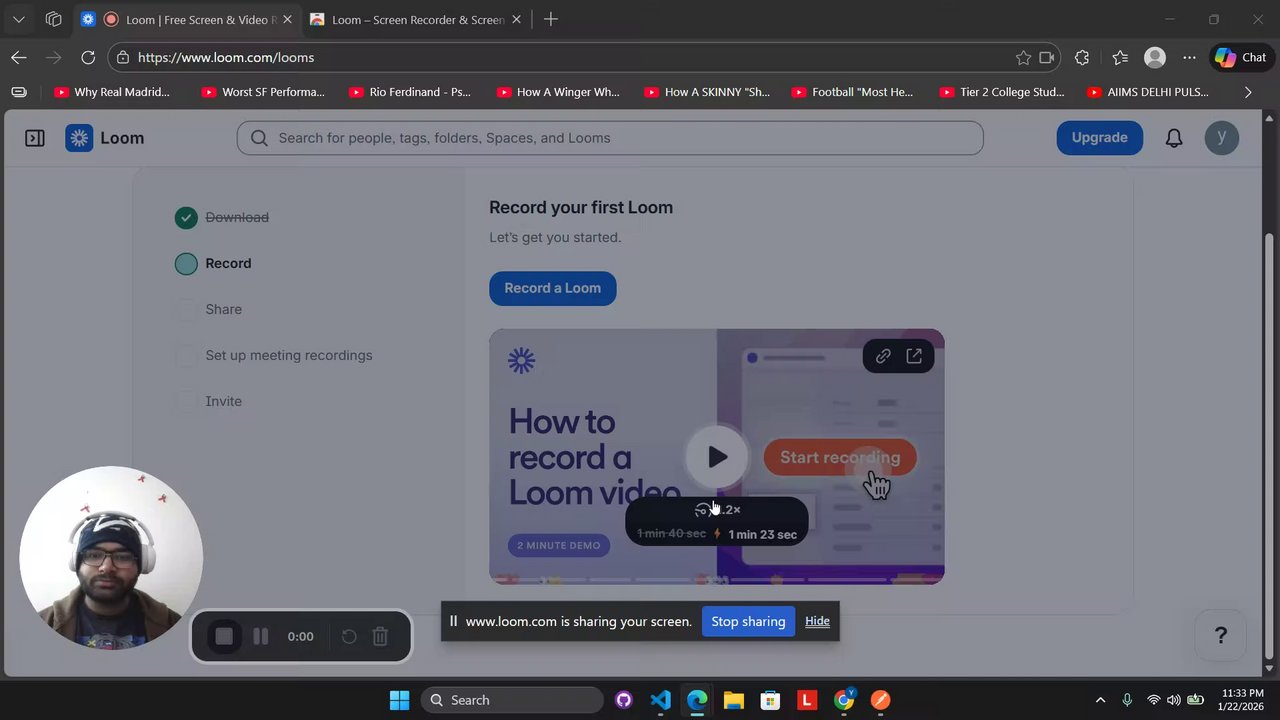This screenshot has width=1280, height=720.
Task: Click the Loom logo in the header
Action: [105, 138]
